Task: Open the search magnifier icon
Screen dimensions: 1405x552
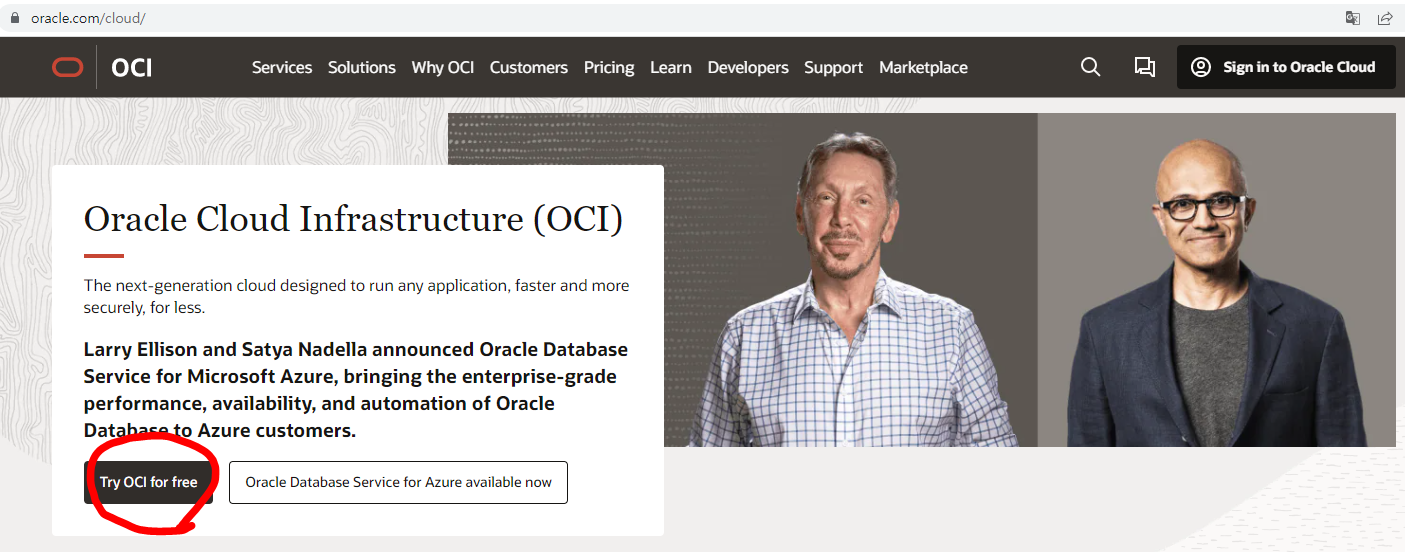Action: (x=1091, y=67)
